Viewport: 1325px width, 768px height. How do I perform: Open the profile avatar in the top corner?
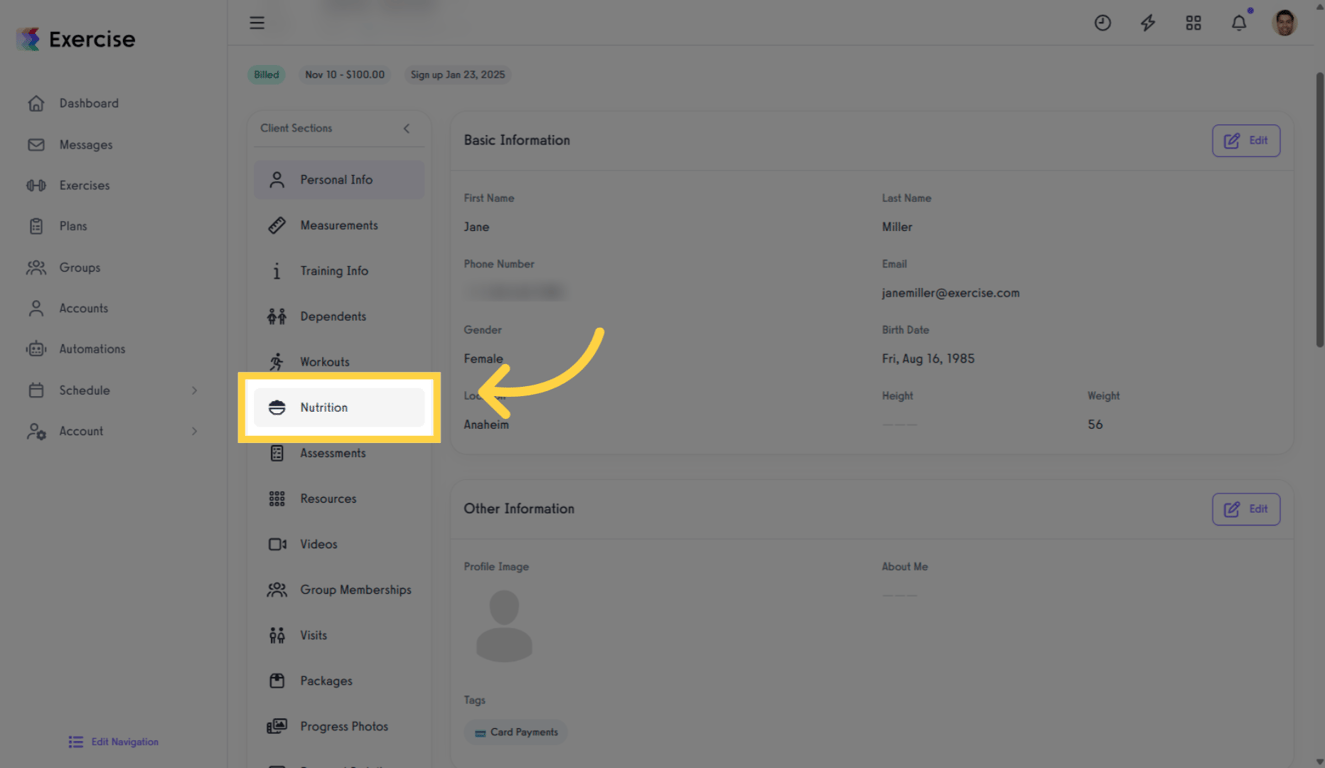click(x=1284, y=22)
